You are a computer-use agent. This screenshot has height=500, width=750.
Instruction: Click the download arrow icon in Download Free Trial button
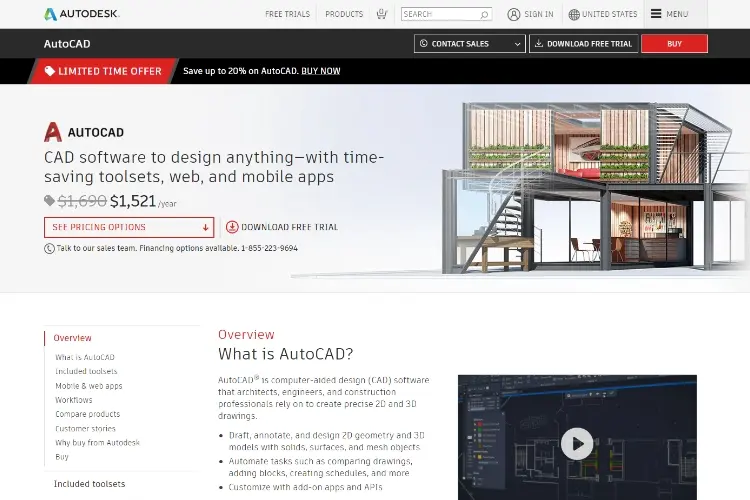(x=539, y=43)
